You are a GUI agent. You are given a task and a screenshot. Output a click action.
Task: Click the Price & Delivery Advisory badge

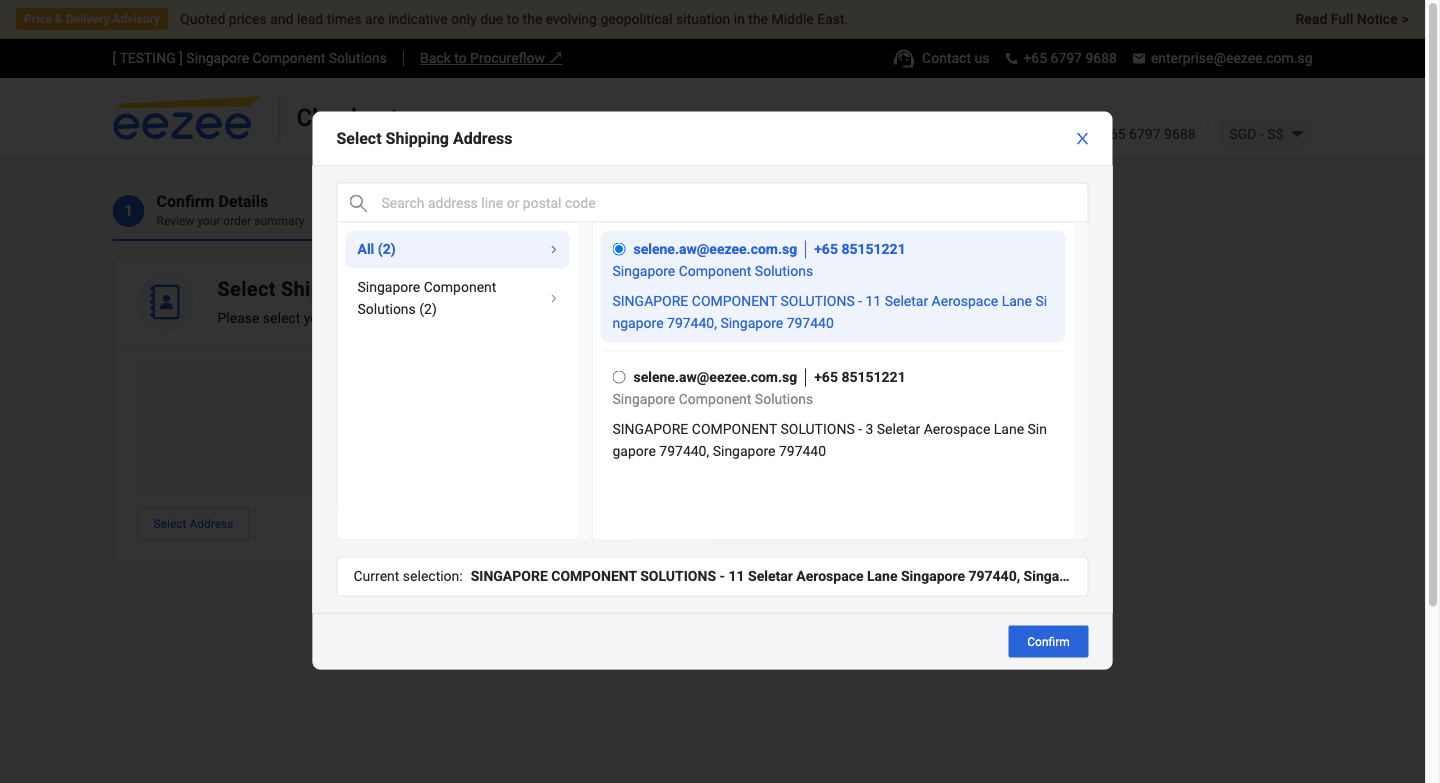click(92, 19)
